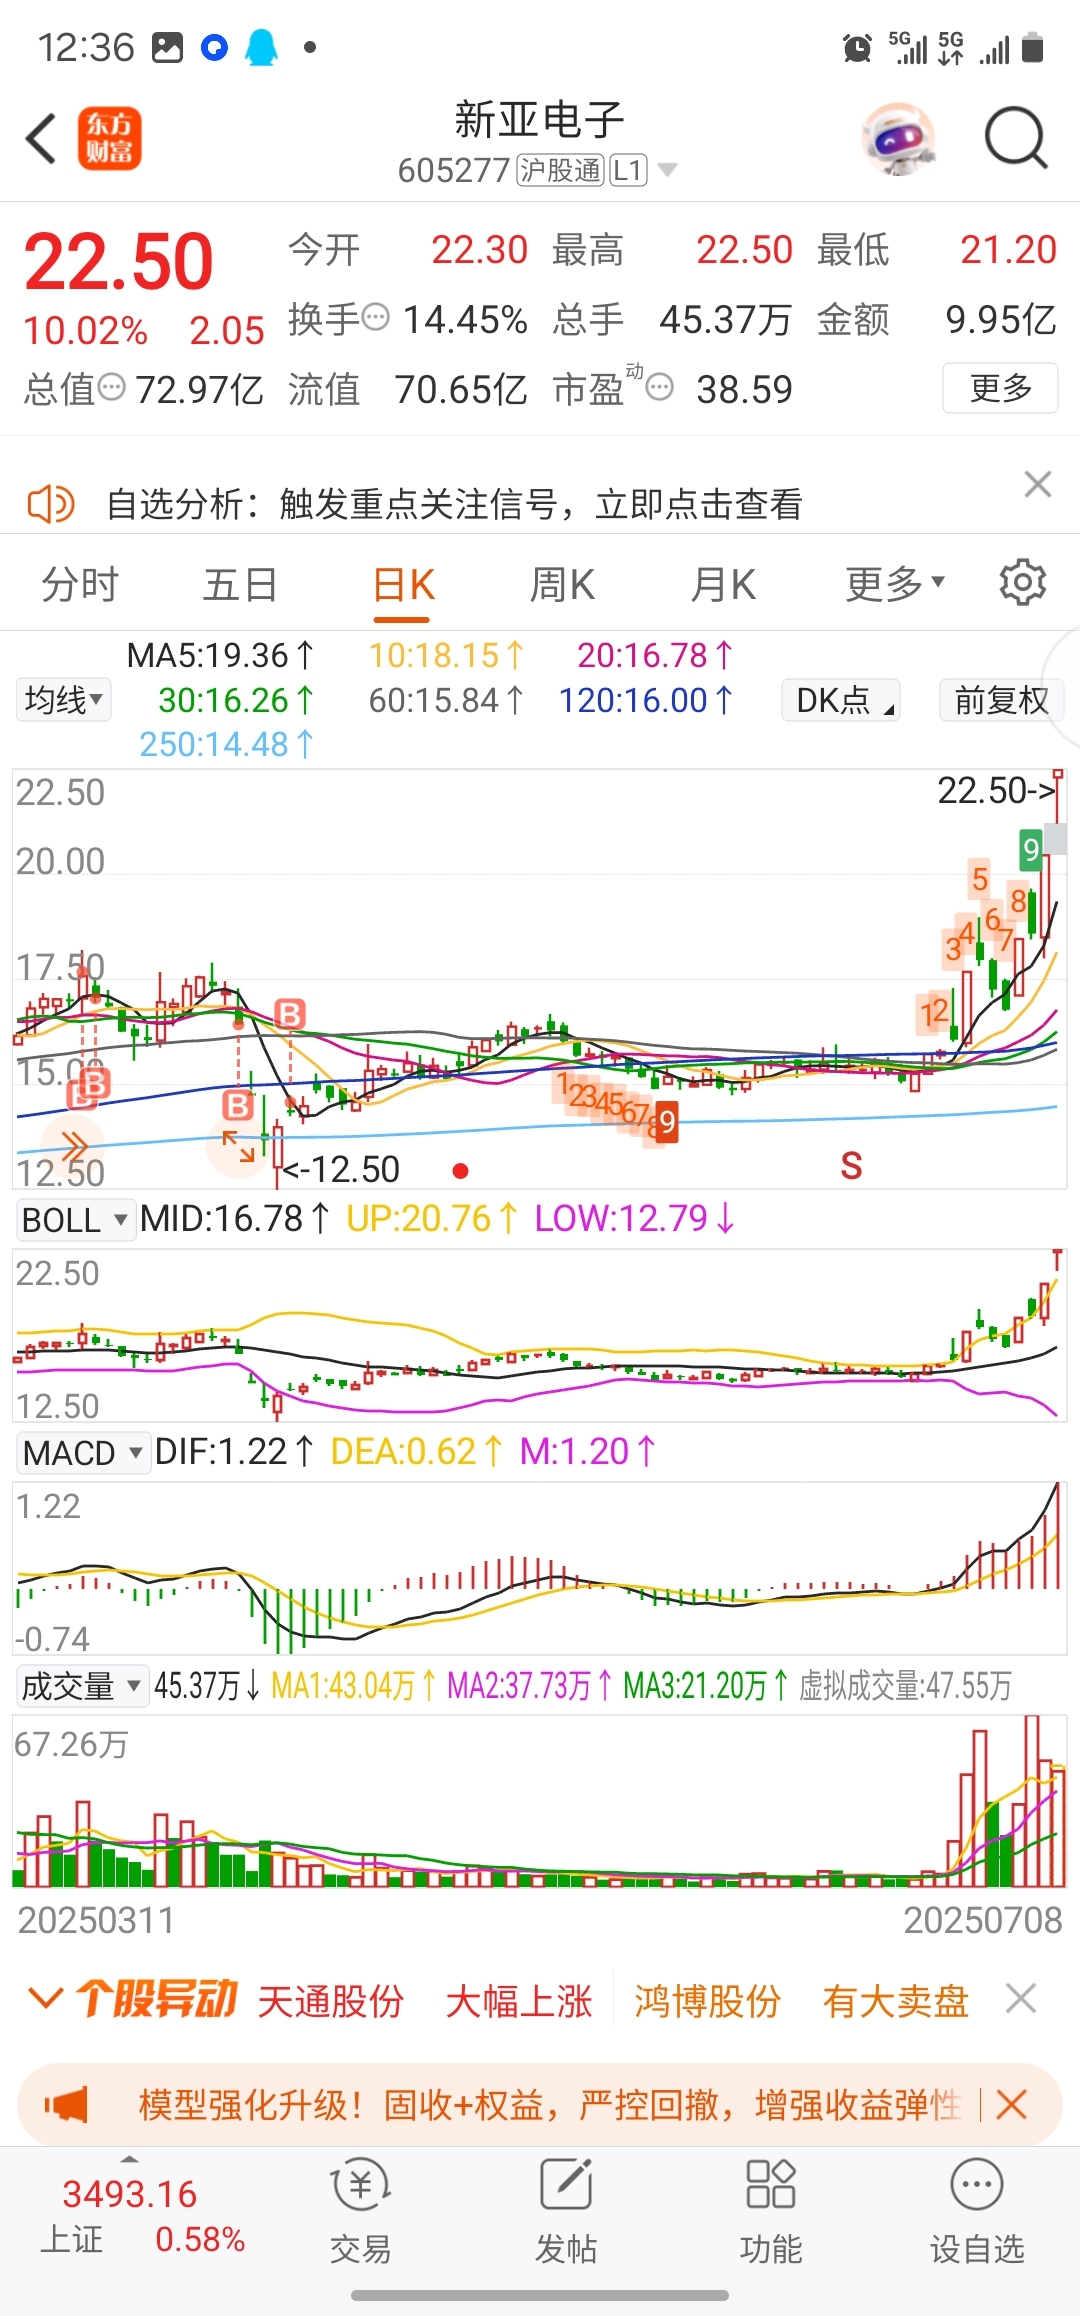The width and height of the screenshot is (1080, 2316).
Task: Tap the diagonal arrows fullscreen icon
Action: coord(238,1146)
